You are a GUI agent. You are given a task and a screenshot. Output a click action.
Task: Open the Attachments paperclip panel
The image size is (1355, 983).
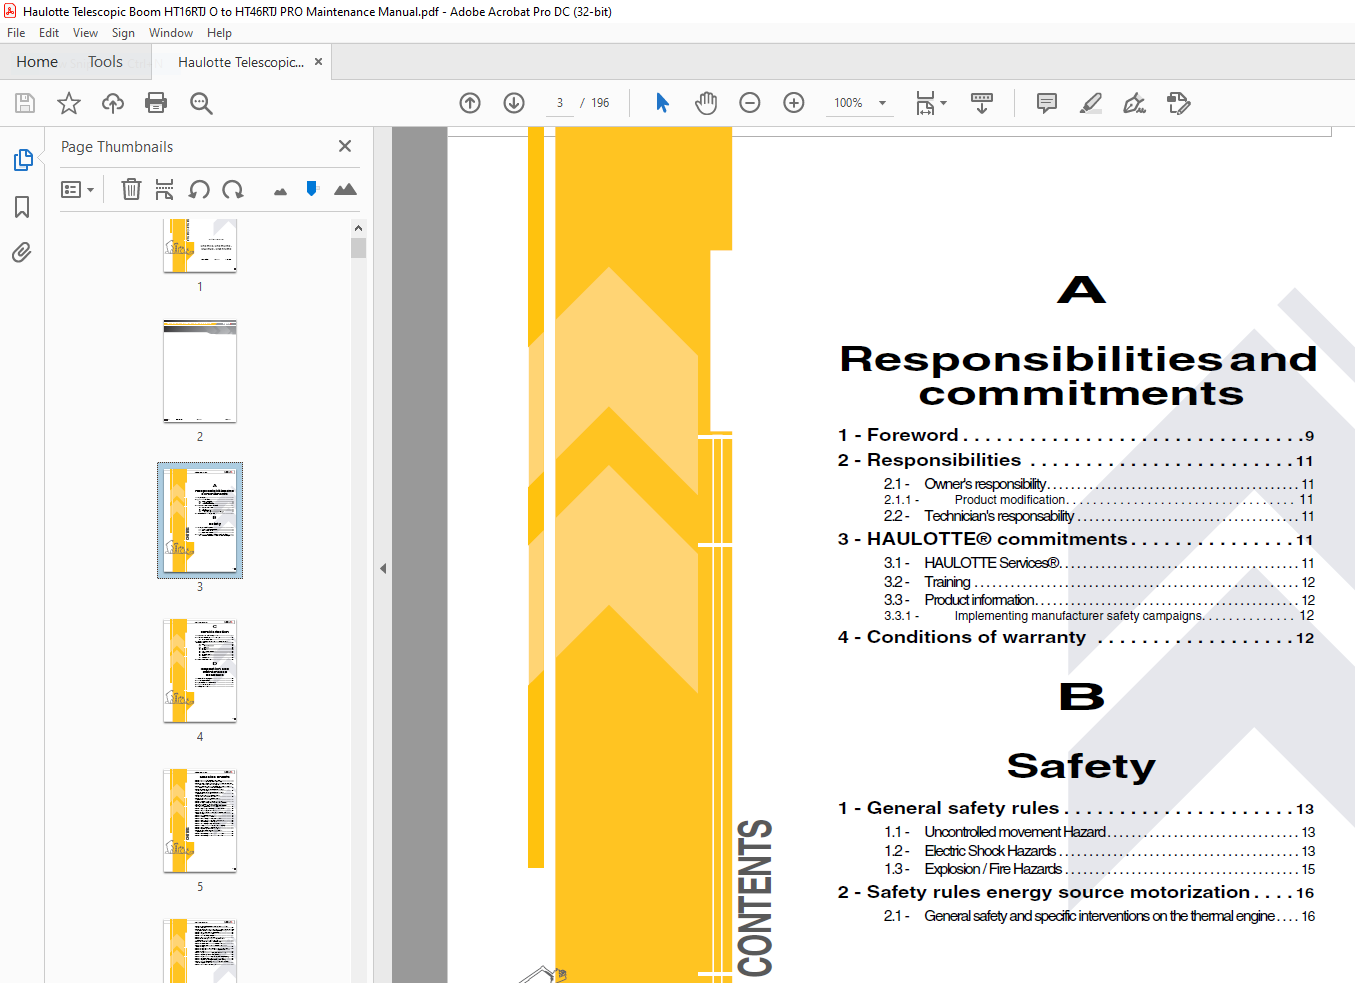(22, 252)
